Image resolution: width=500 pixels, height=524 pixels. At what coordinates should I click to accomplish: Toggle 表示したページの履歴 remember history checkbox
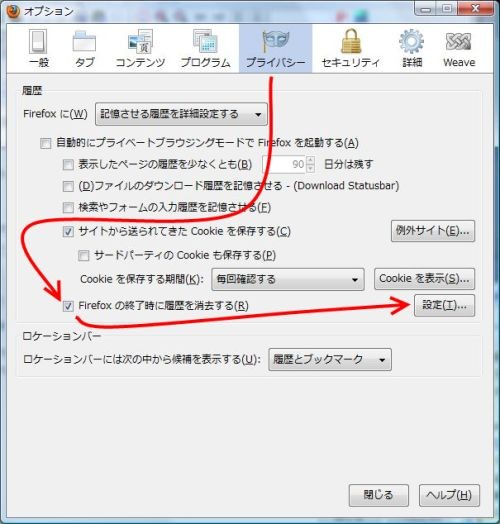coord(68,165)
